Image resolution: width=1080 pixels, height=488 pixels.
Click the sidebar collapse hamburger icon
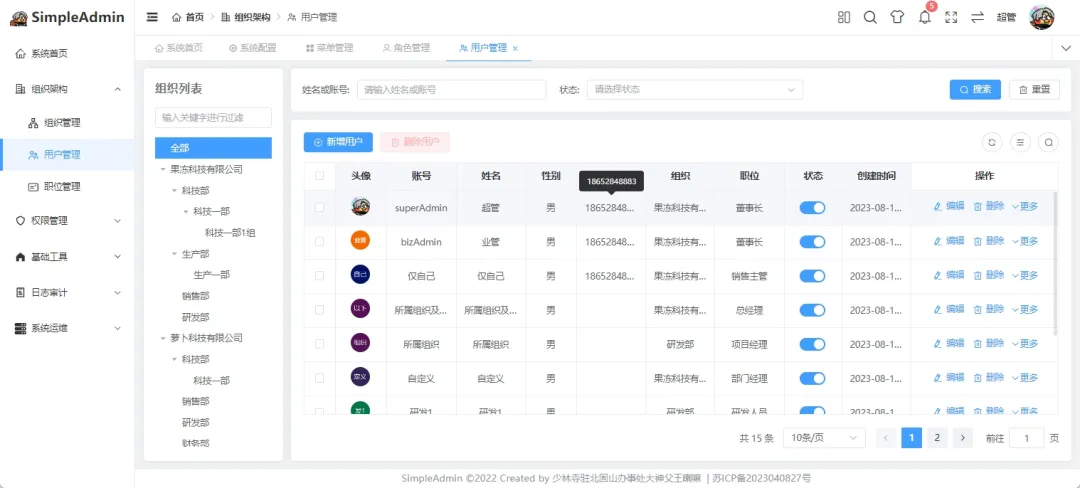coord(152,17)
